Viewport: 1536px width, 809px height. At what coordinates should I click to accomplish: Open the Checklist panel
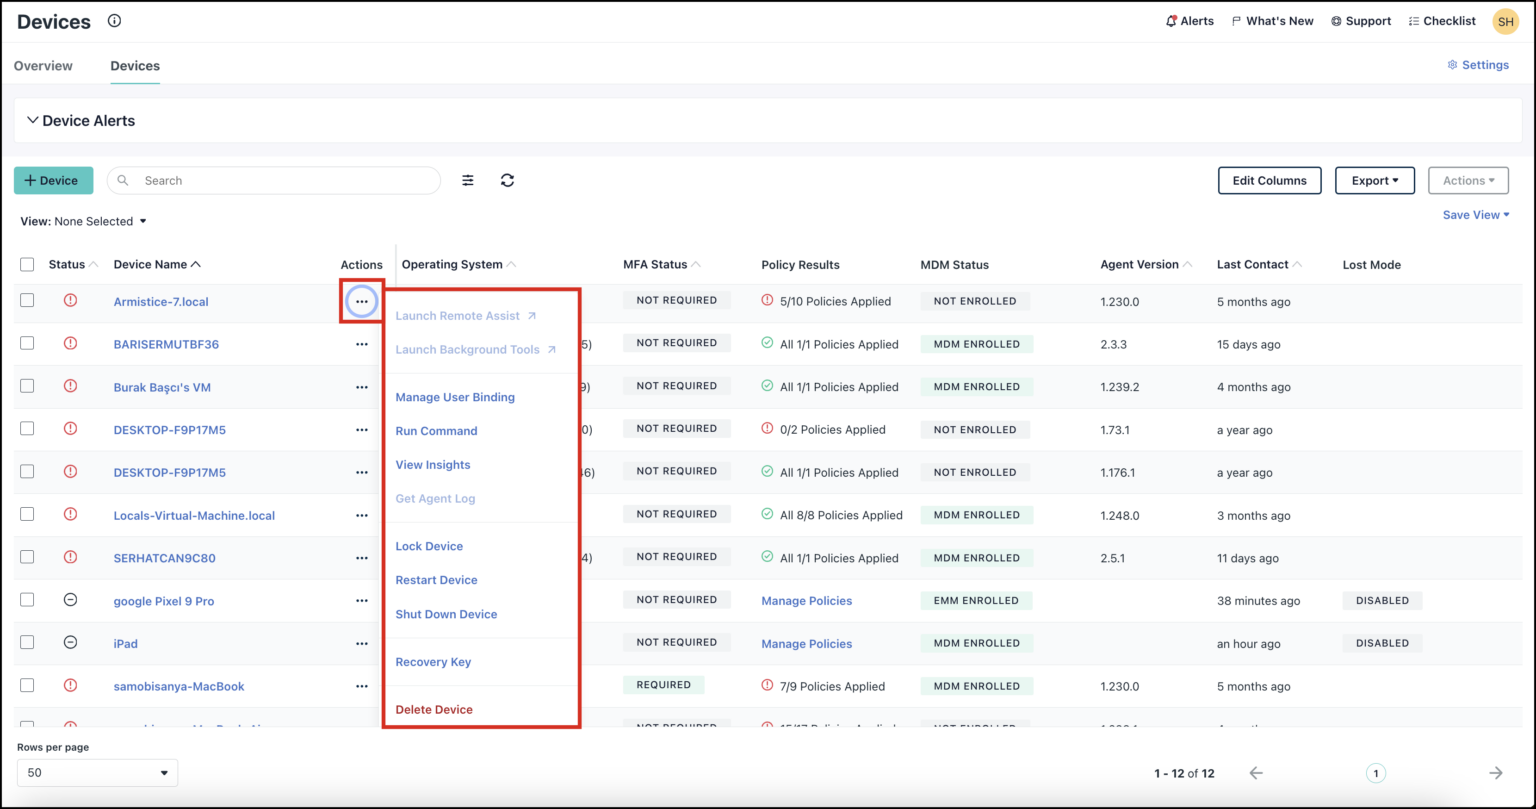click(1441, 20)
